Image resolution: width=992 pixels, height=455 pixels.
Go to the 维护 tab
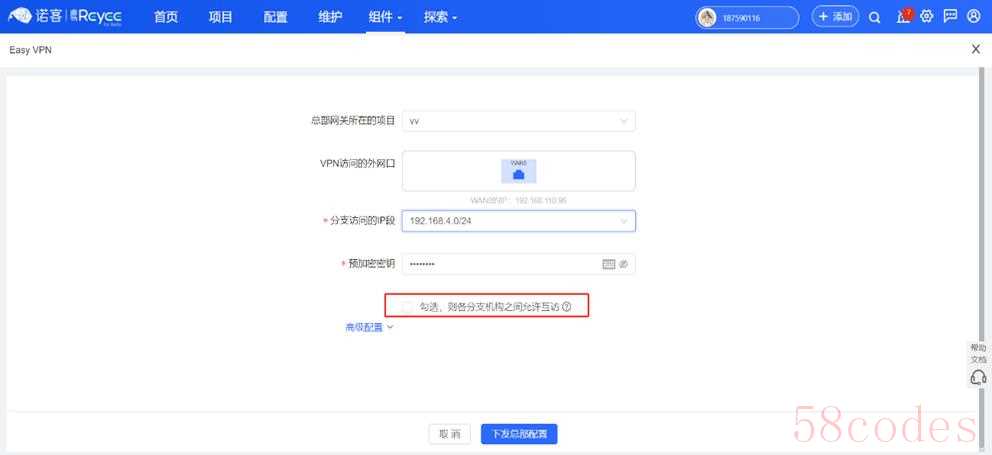tap(330, 17)
